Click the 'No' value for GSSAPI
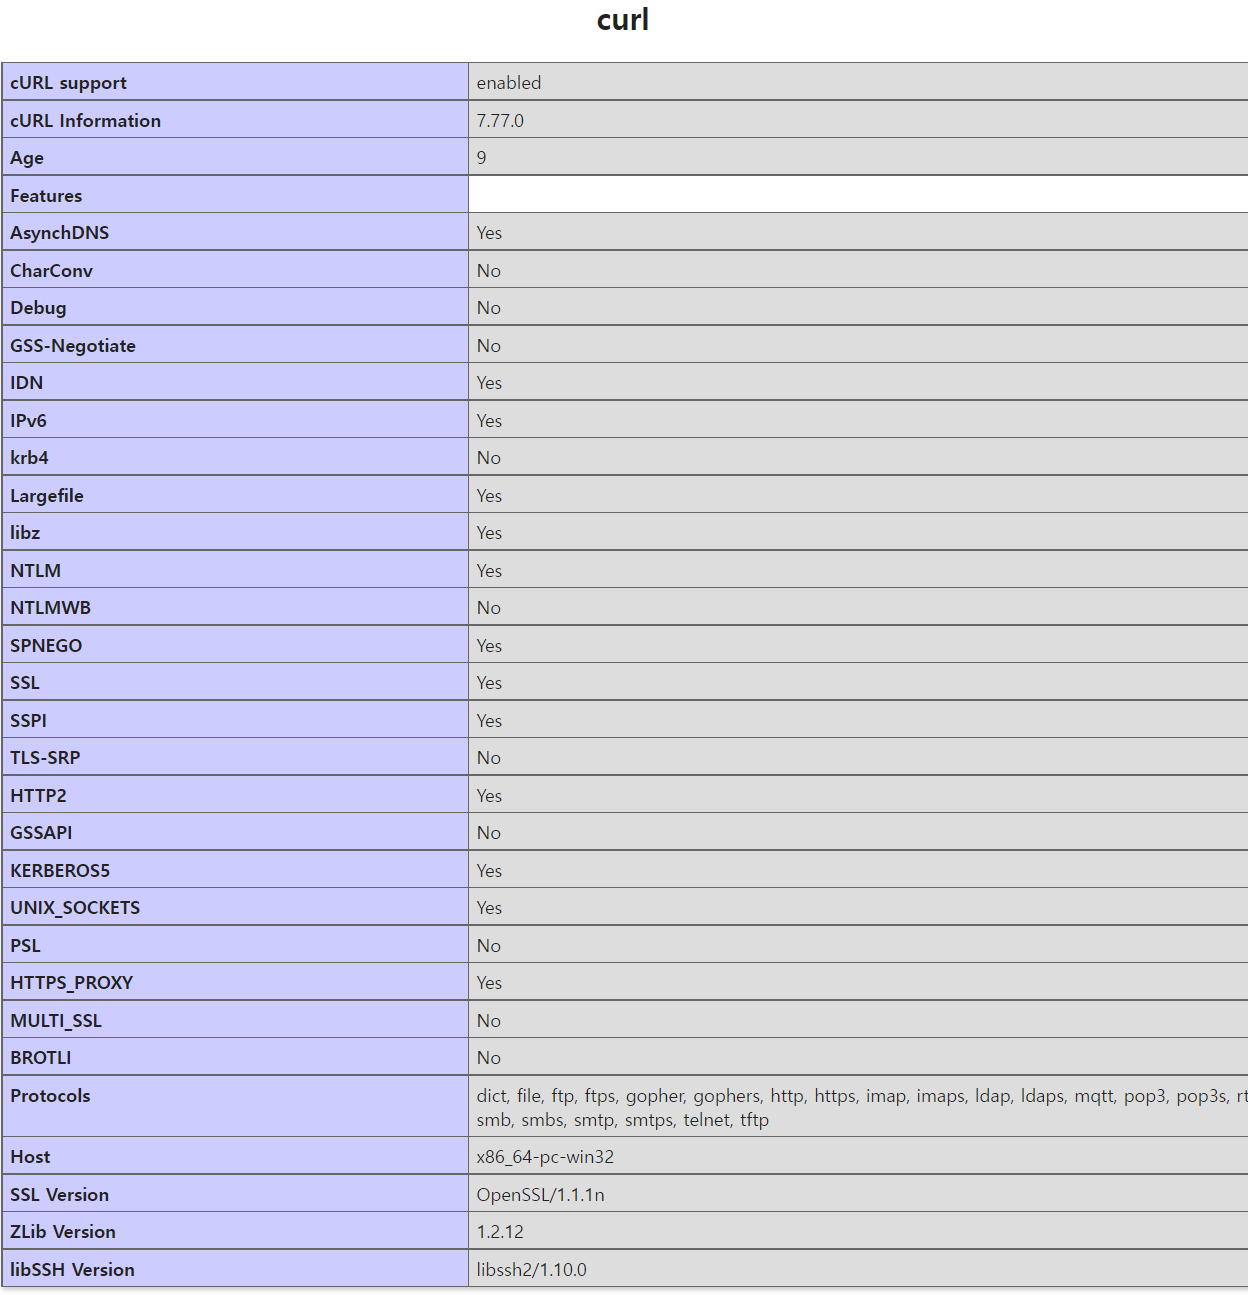 [489, 833]
